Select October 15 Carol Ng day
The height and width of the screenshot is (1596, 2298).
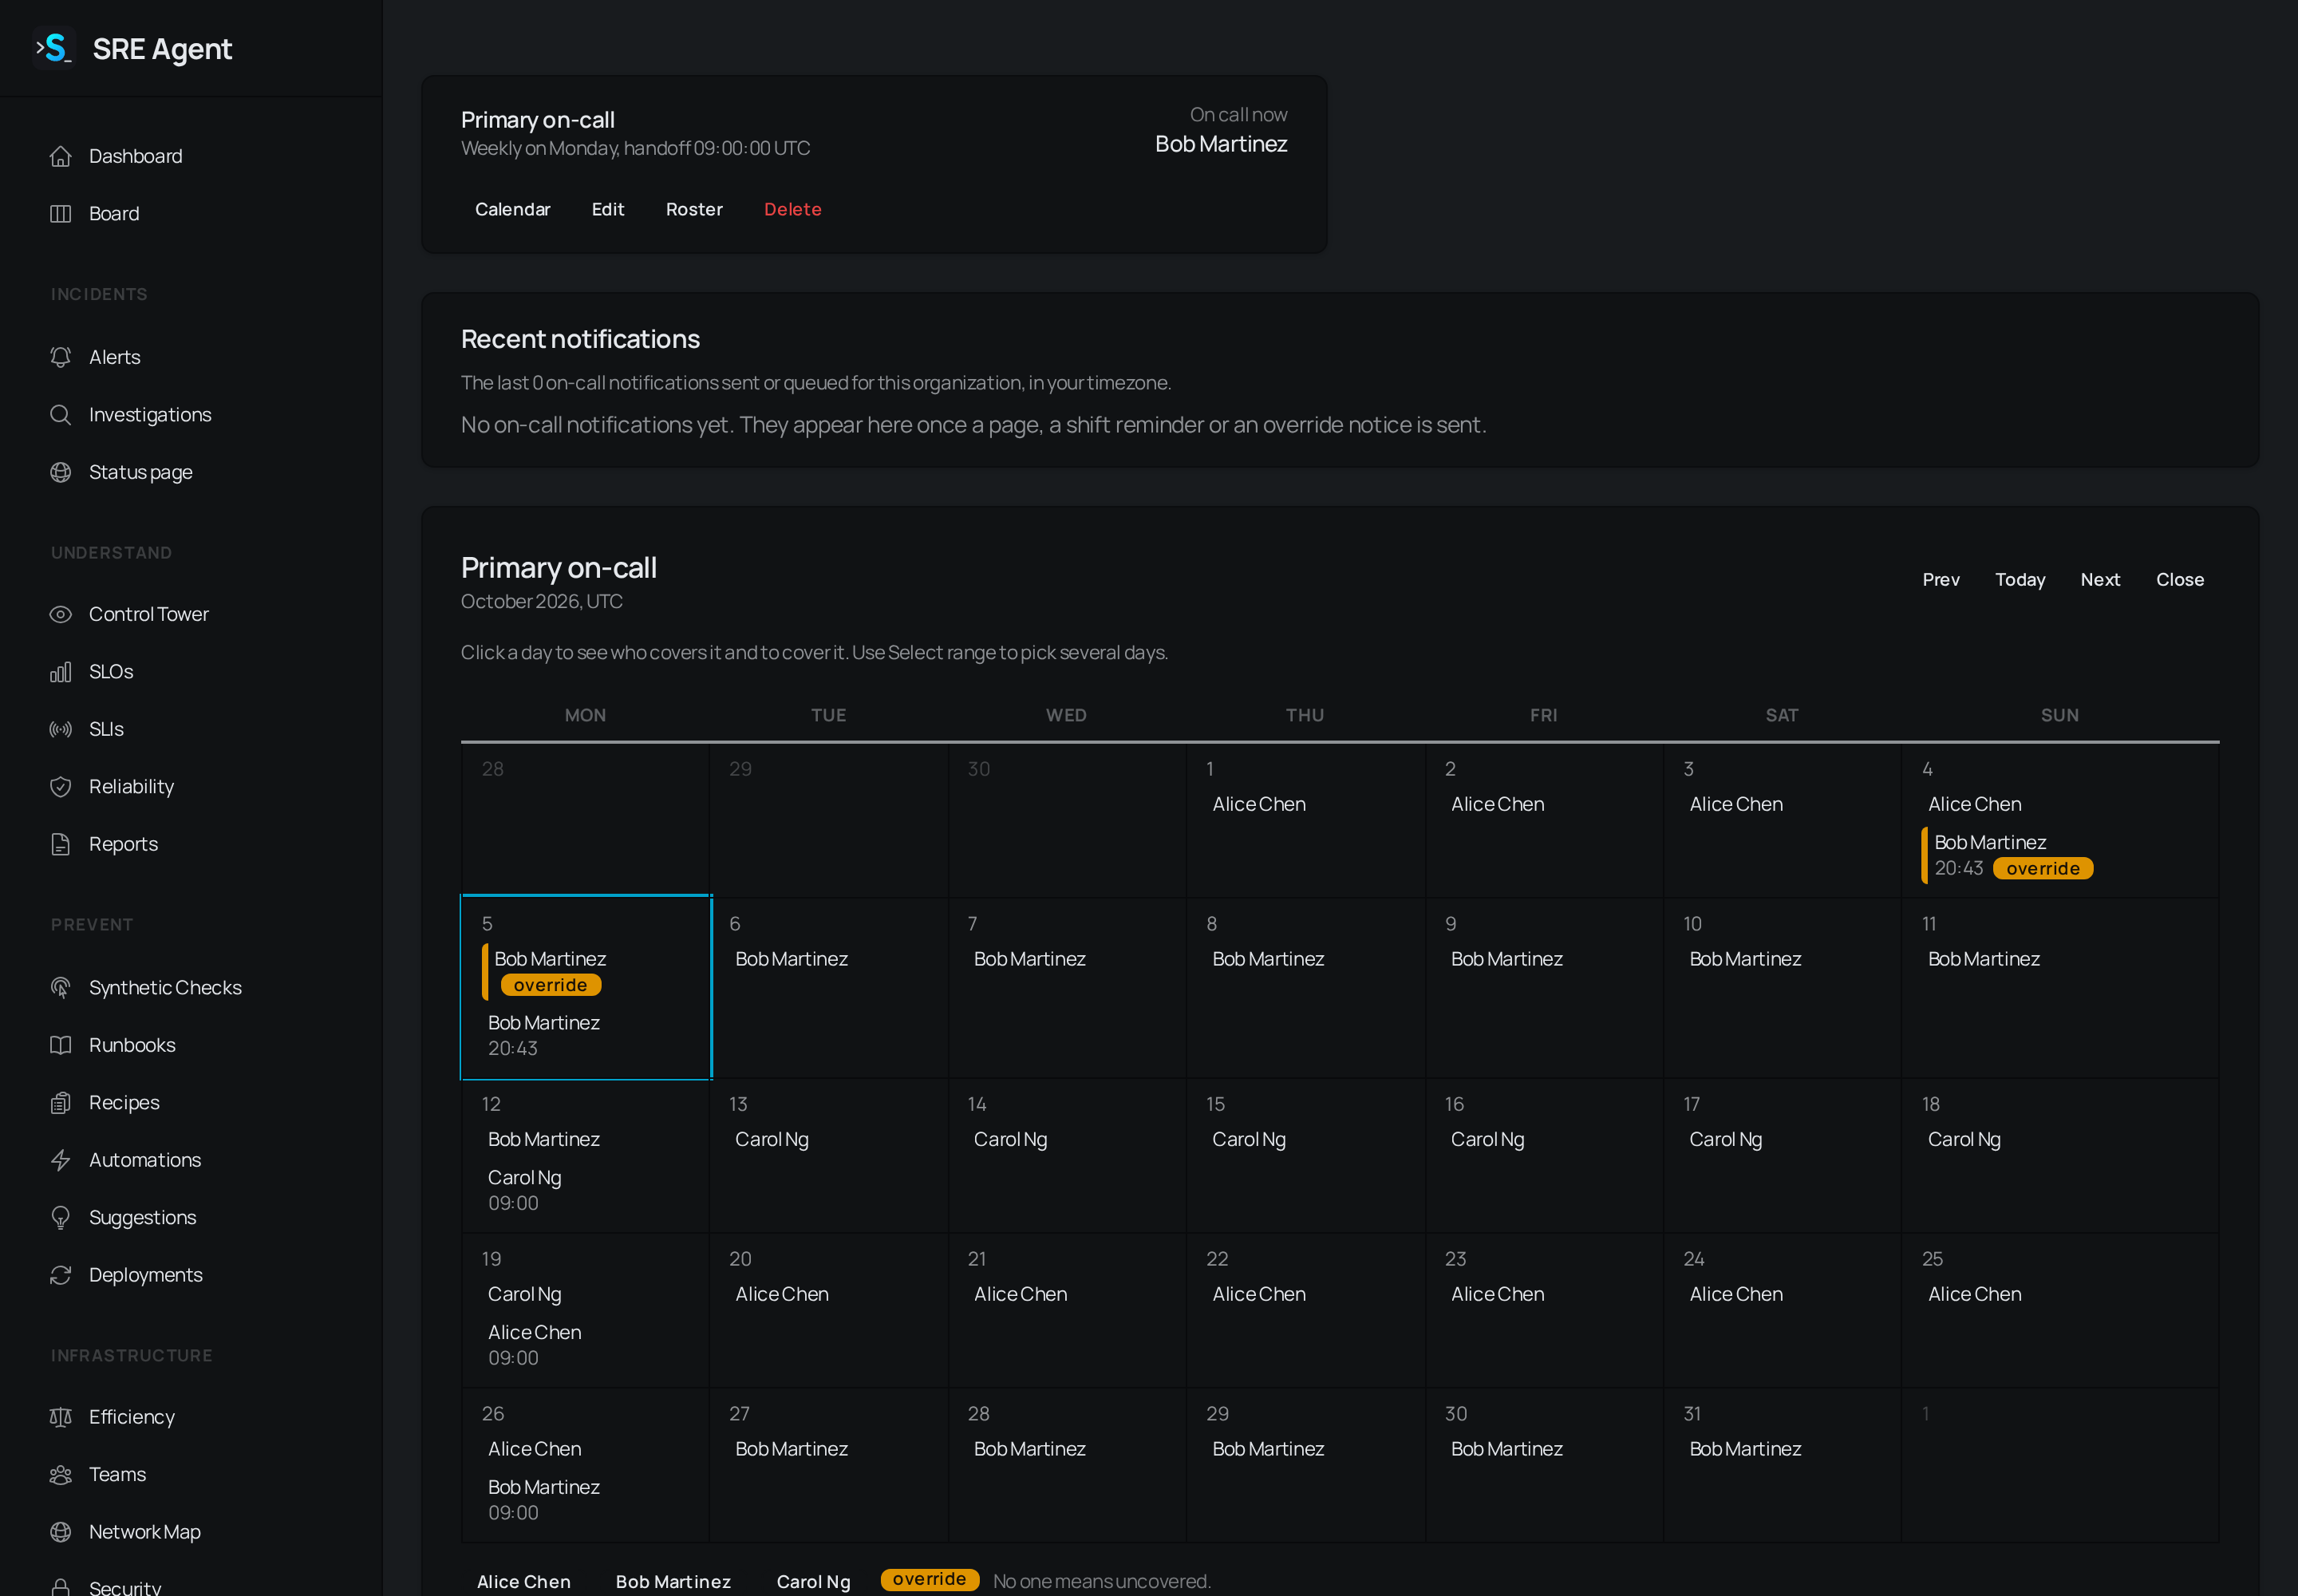point(1305,1156)
